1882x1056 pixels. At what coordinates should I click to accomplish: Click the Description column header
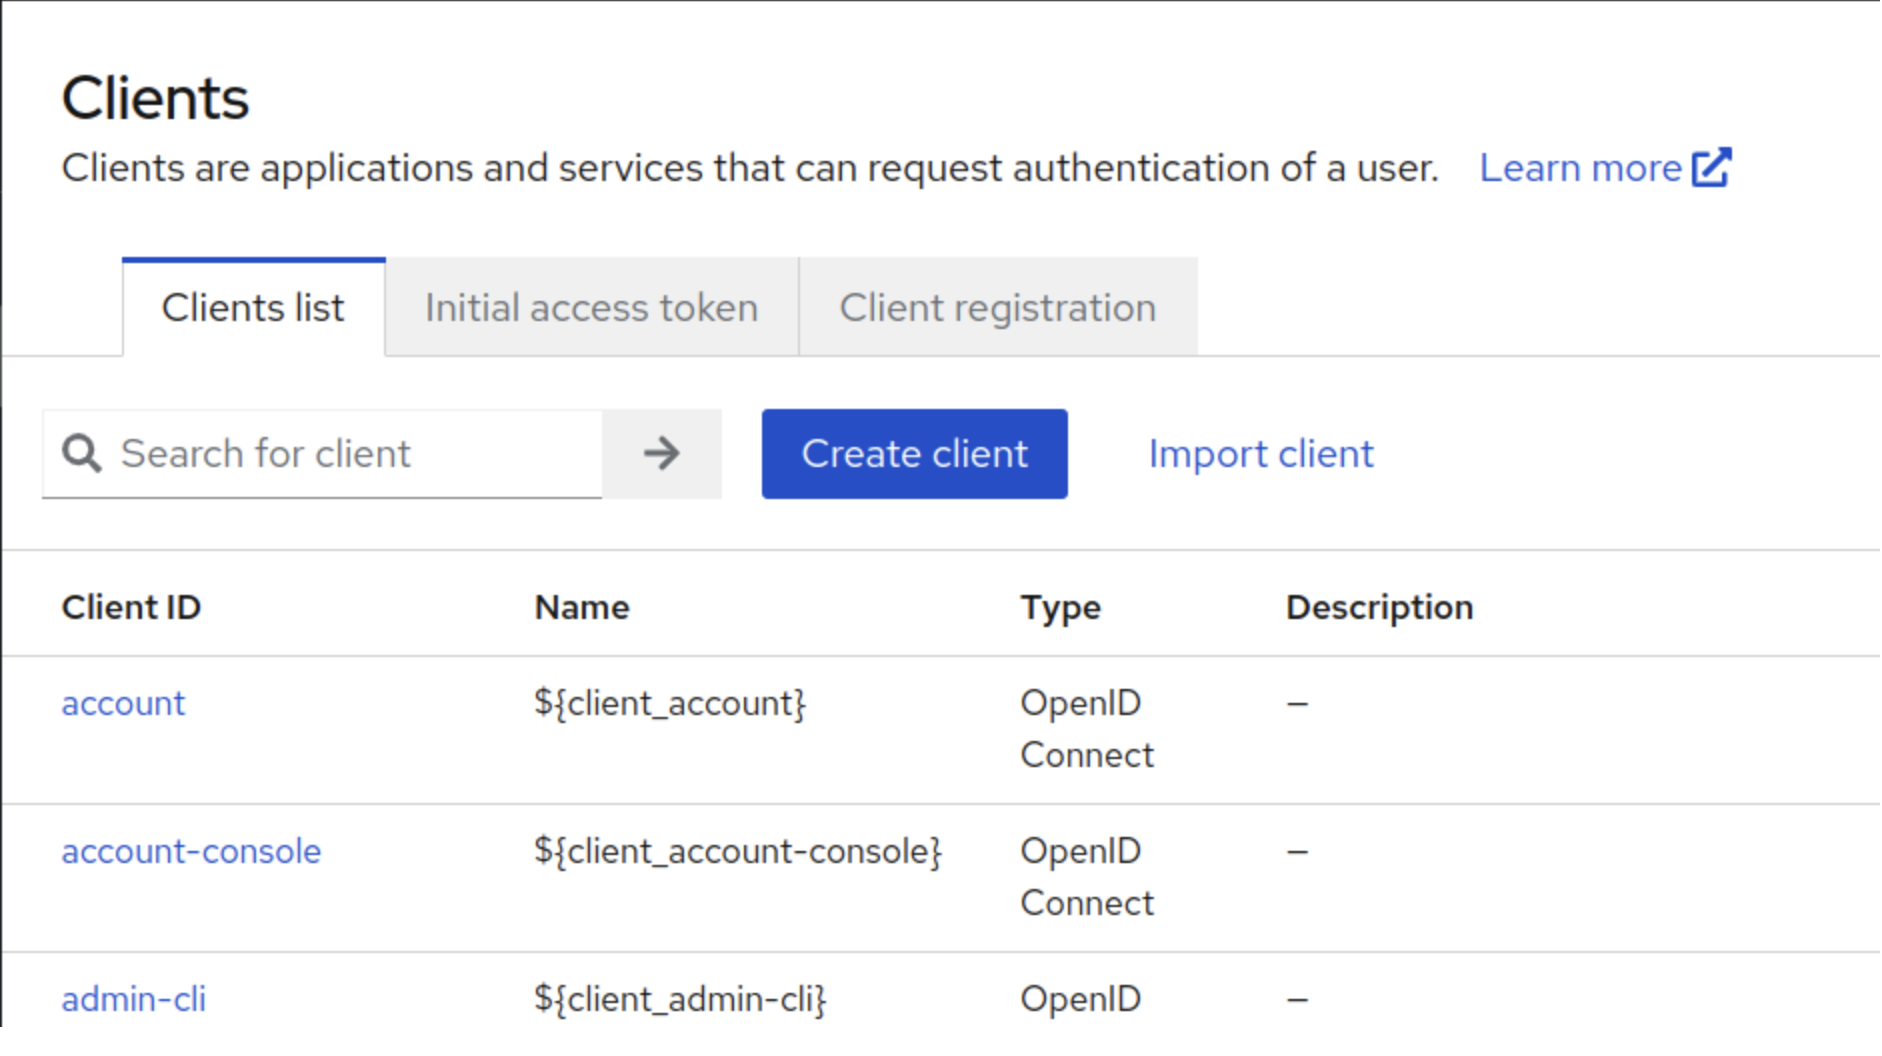pyautogui.click(x=1379, y=606)
